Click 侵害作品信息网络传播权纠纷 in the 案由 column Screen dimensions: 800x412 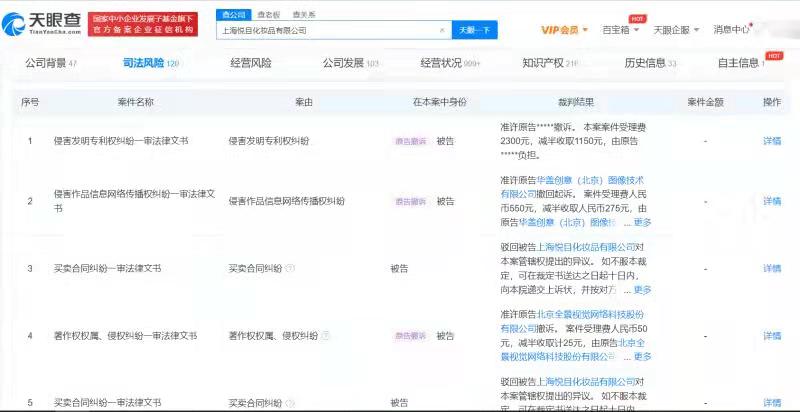pos(287,201)
